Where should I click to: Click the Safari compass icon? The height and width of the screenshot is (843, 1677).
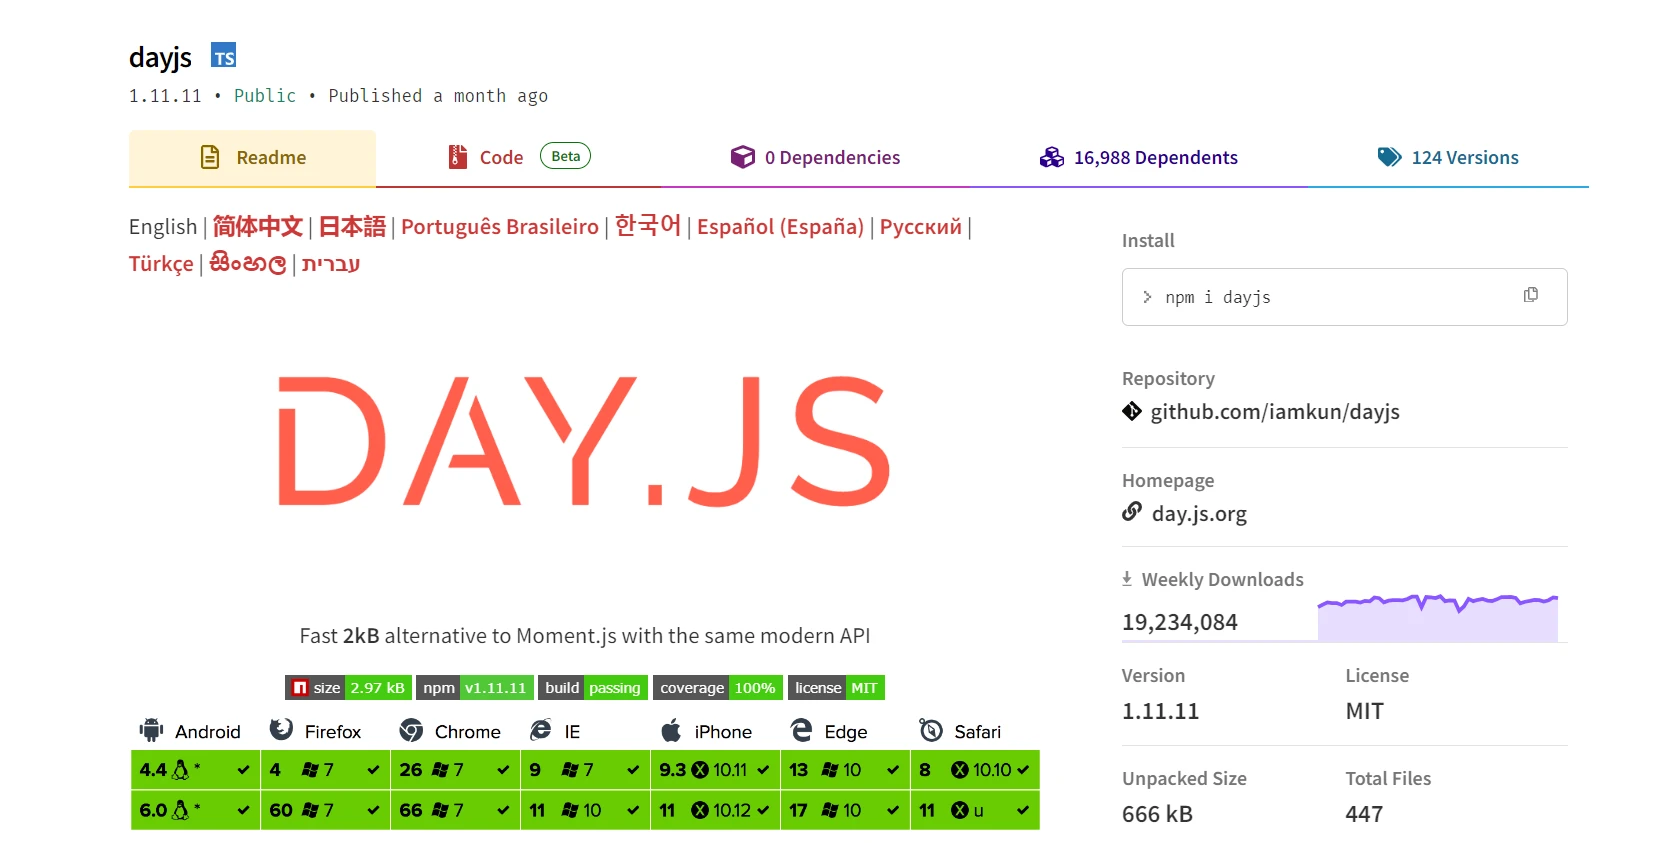[931, 730]
